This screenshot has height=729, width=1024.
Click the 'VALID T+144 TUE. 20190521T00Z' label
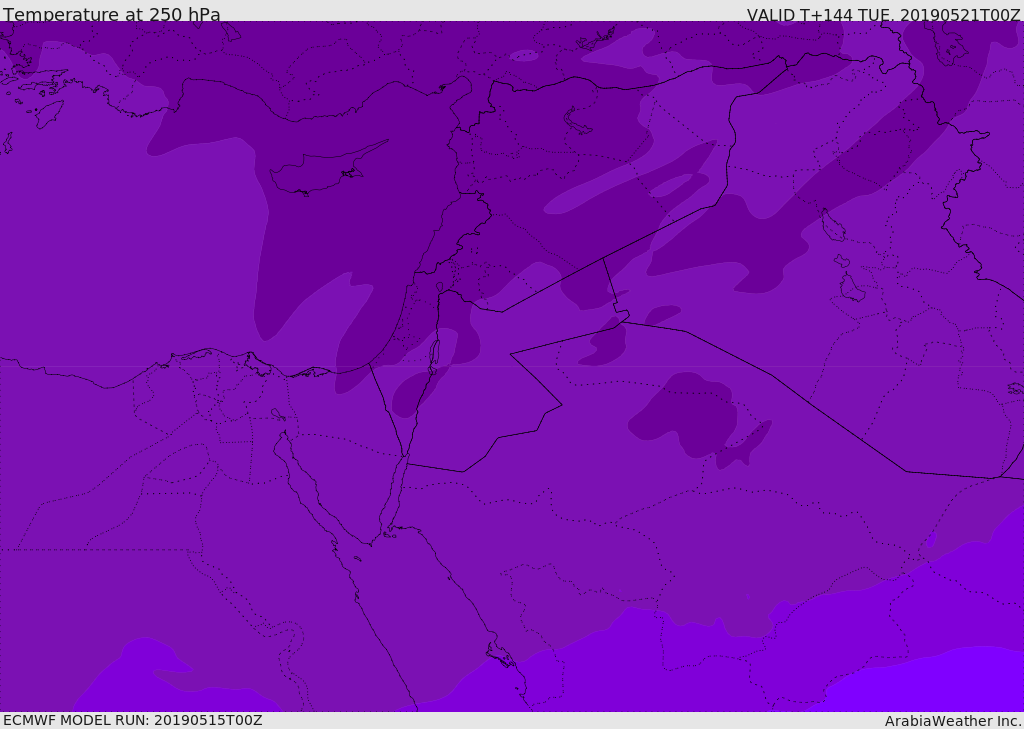tap(884, 15)
